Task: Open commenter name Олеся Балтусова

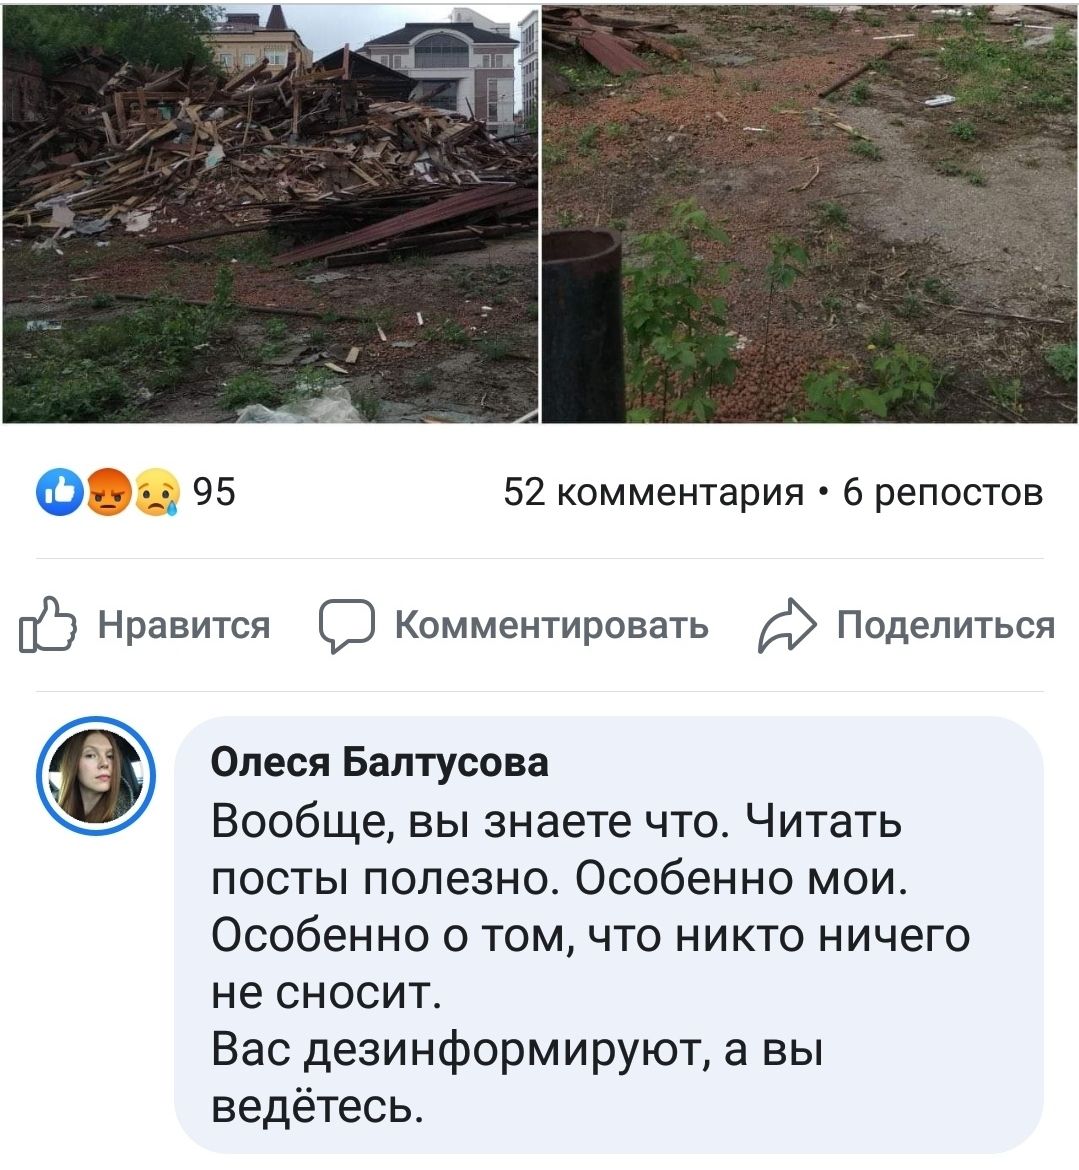Action: 379,762
